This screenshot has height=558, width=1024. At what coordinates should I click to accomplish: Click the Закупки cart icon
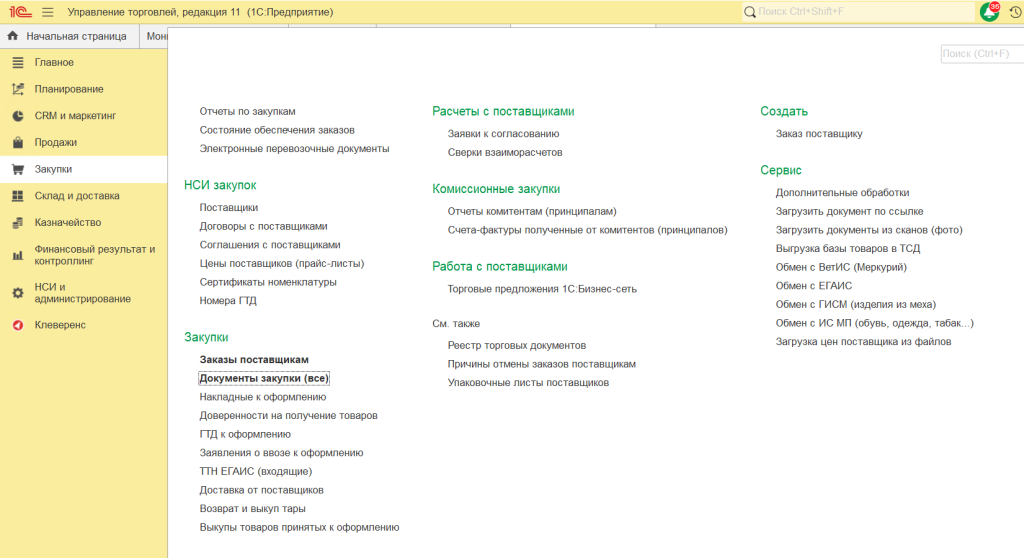pyautogui.click(x=18, y=169)
